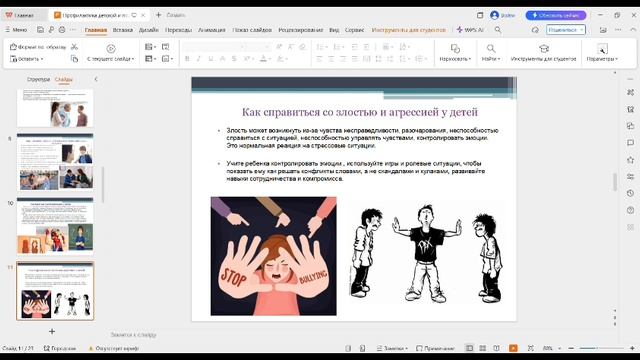Switch to Структура outline tab
This screenshot has width=640, height=360.
tap(38, 79)
